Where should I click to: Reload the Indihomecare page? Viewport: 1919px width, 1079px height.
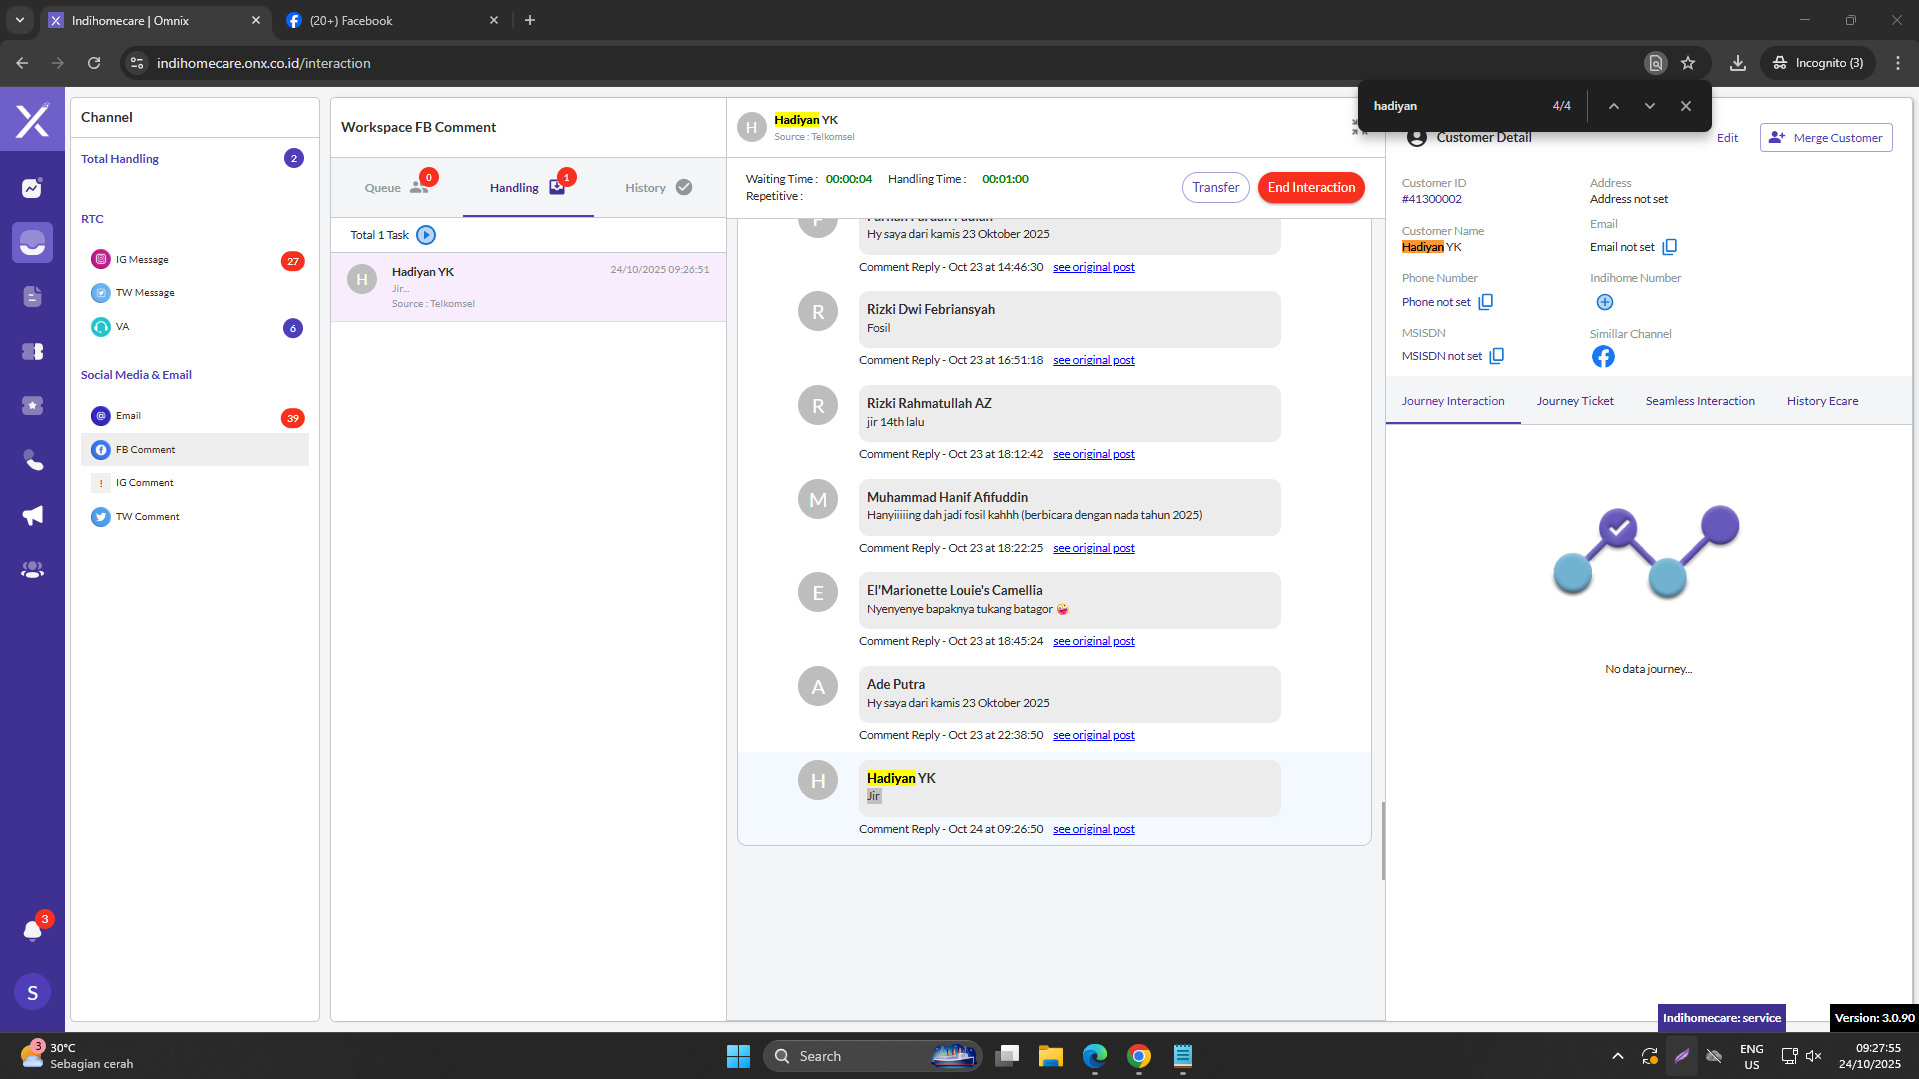94,63
